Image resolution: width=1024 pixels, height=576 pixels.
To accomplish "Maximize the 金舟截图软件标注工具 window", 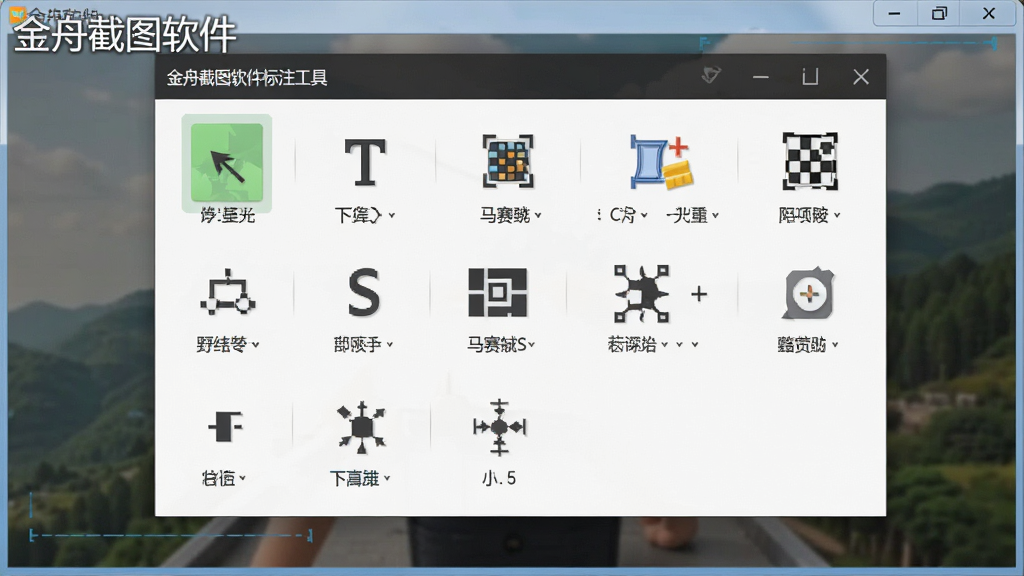I will 810,77.
